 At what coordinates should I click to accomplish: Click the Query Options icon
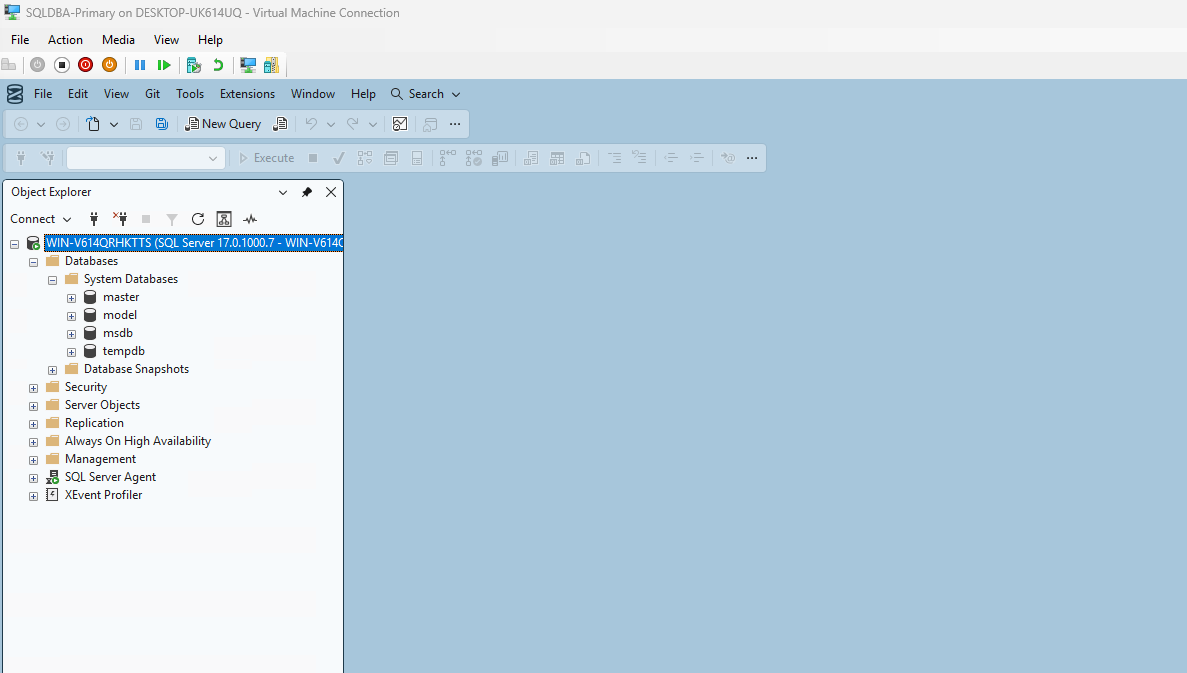tap(391, 158)
